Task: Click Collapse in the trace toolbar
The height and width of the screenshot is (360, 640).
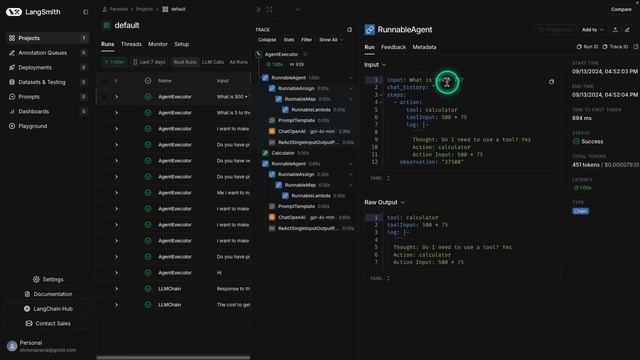Action: [267, 40]
